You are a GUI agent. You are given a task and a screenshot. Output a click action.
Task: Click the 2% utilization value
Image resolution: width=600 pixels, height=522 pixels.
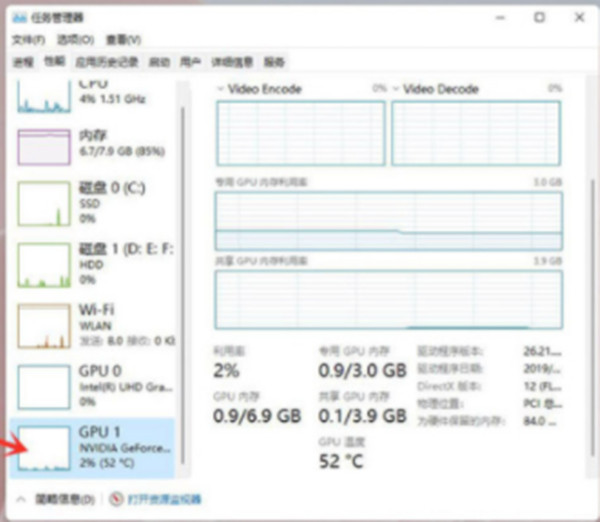(227, 370)
